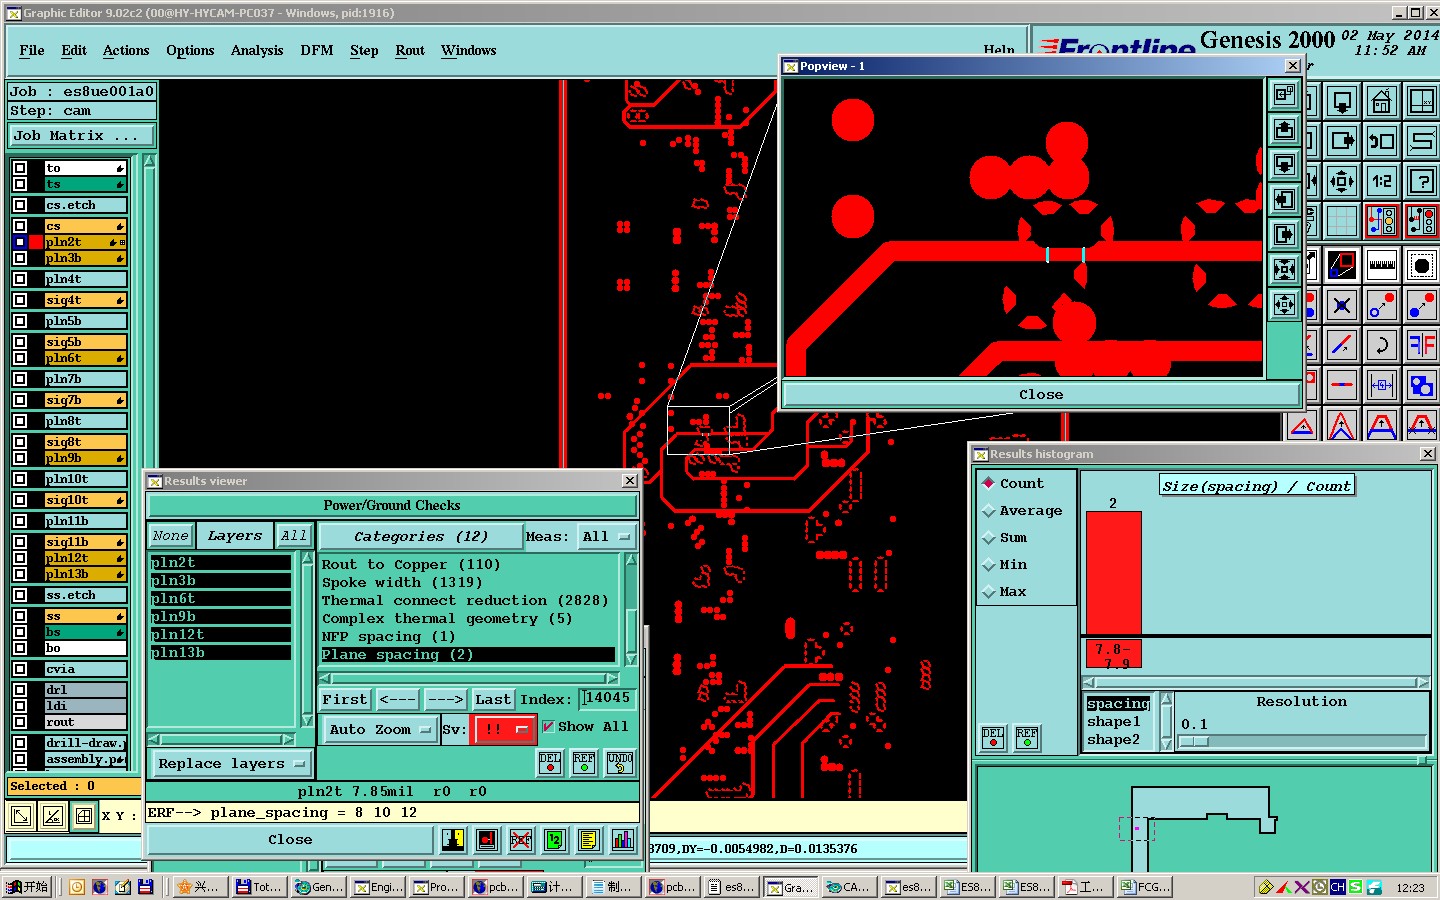The height and width of the screenshot is (900, 1440).
Task: Click the REF icon in Results viewer
Action: coord(584,763)
